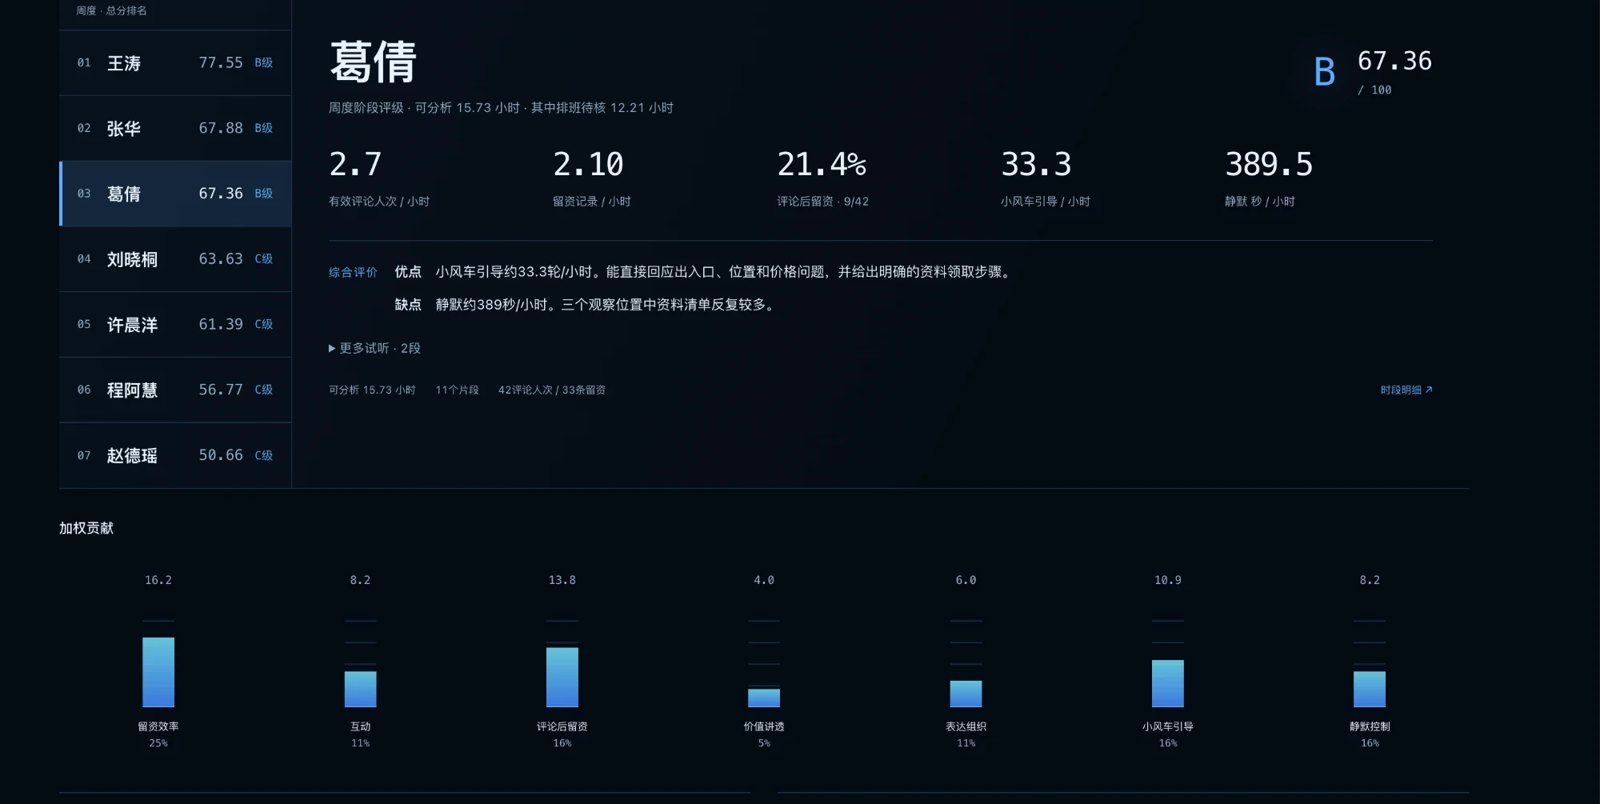Click the 13.8 value above 评论后留资
The image size is (1600, 804).
pyautogui.click(x=562, y=580)
